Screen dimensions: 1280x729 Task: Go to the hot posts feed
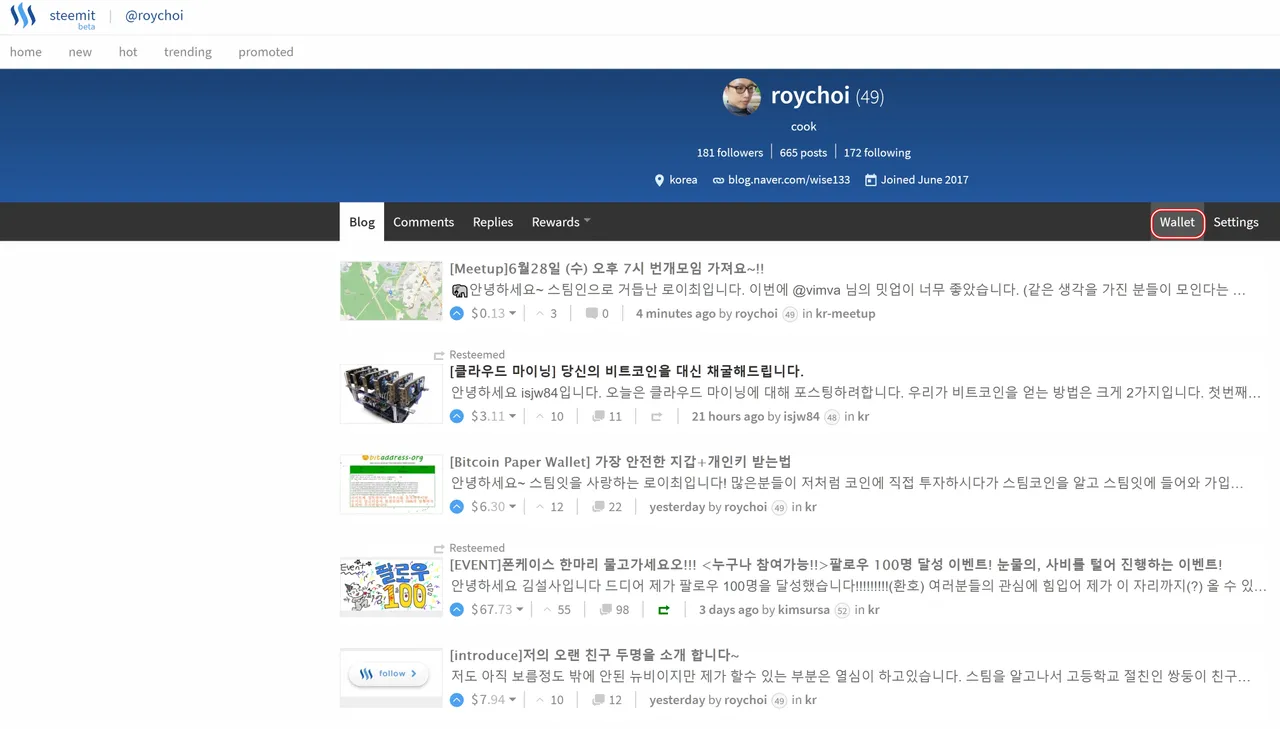click(128, 52)
